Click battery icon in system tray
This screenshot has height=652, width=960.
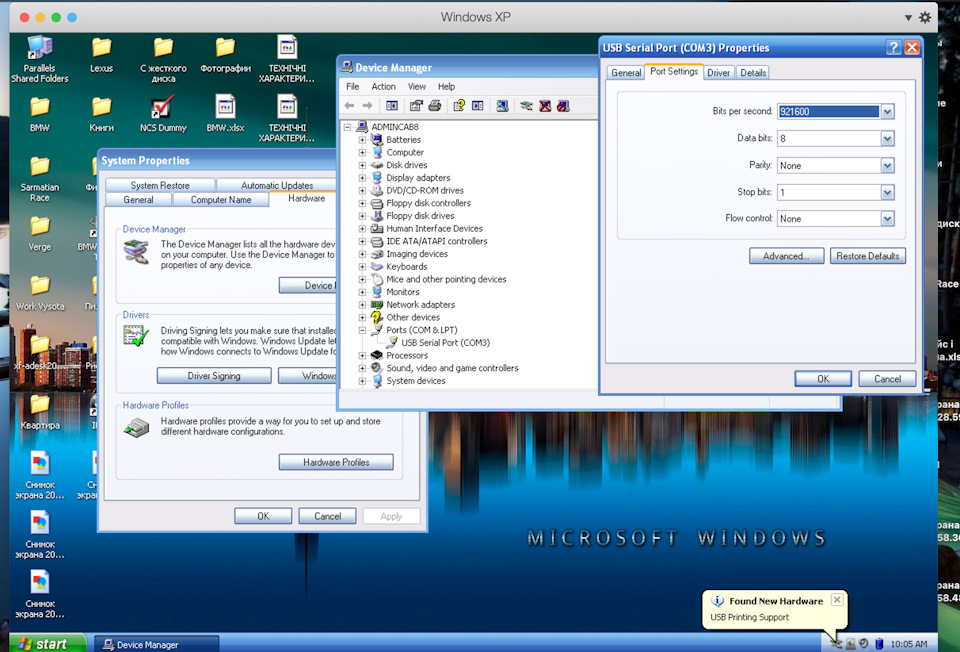point(879,643)
